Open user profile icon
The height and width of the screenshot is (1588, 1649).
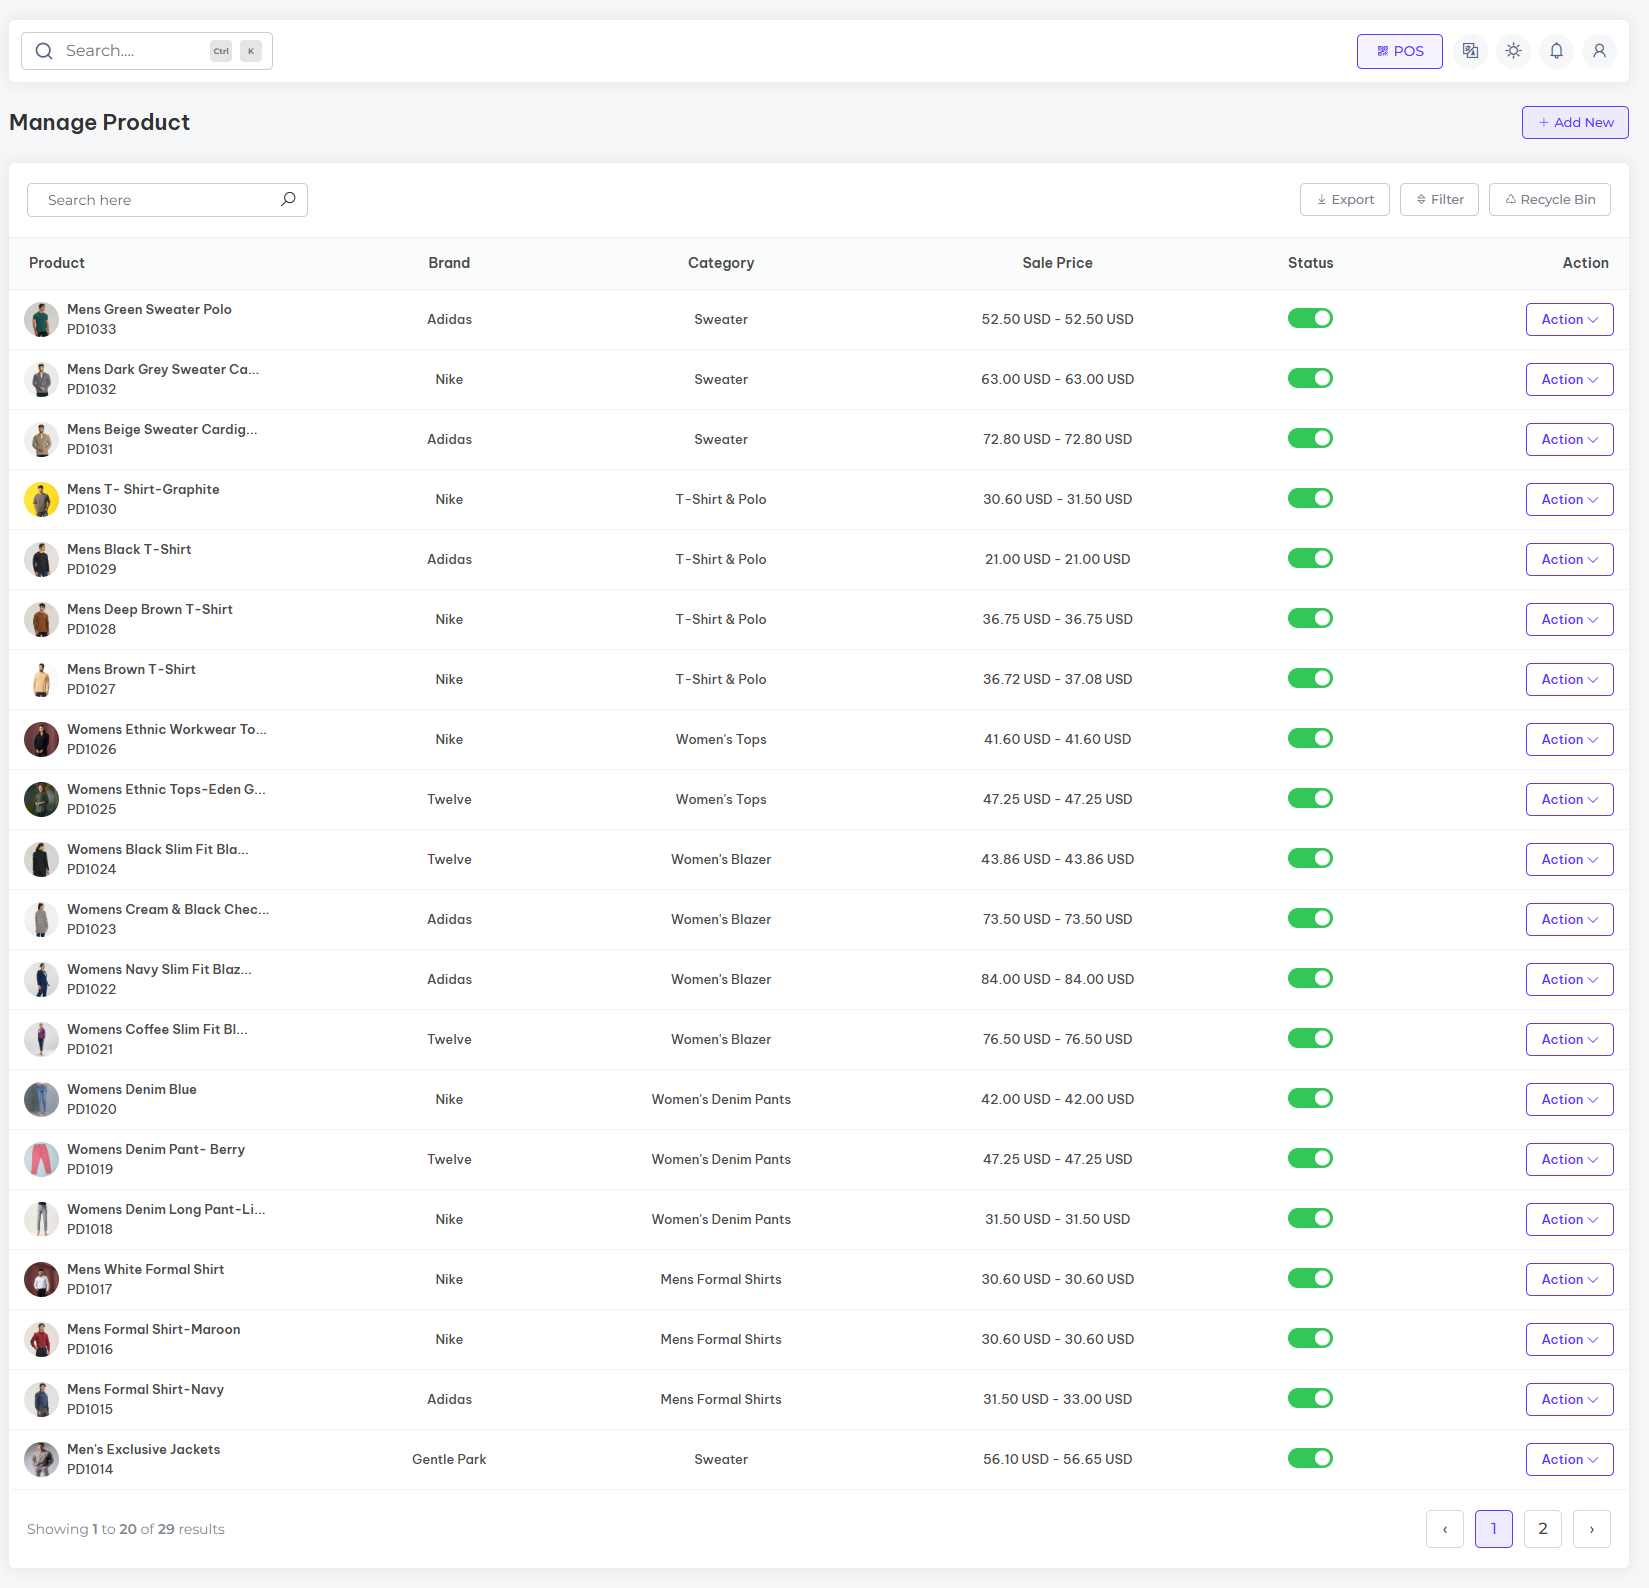1599,51
